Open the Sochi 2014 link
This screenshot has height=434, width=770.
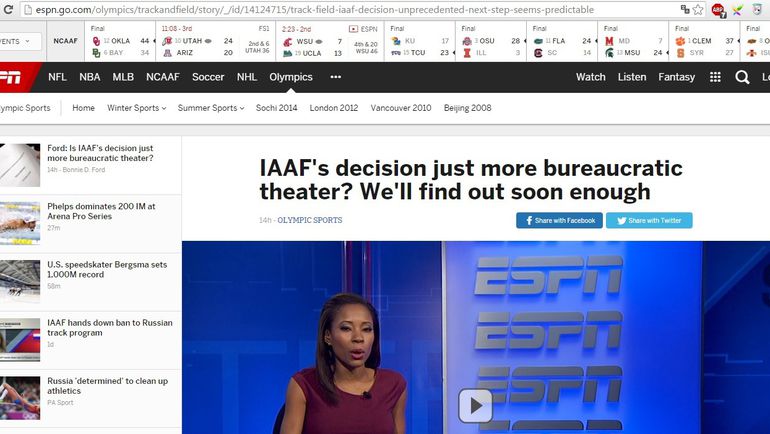[276, 108]
